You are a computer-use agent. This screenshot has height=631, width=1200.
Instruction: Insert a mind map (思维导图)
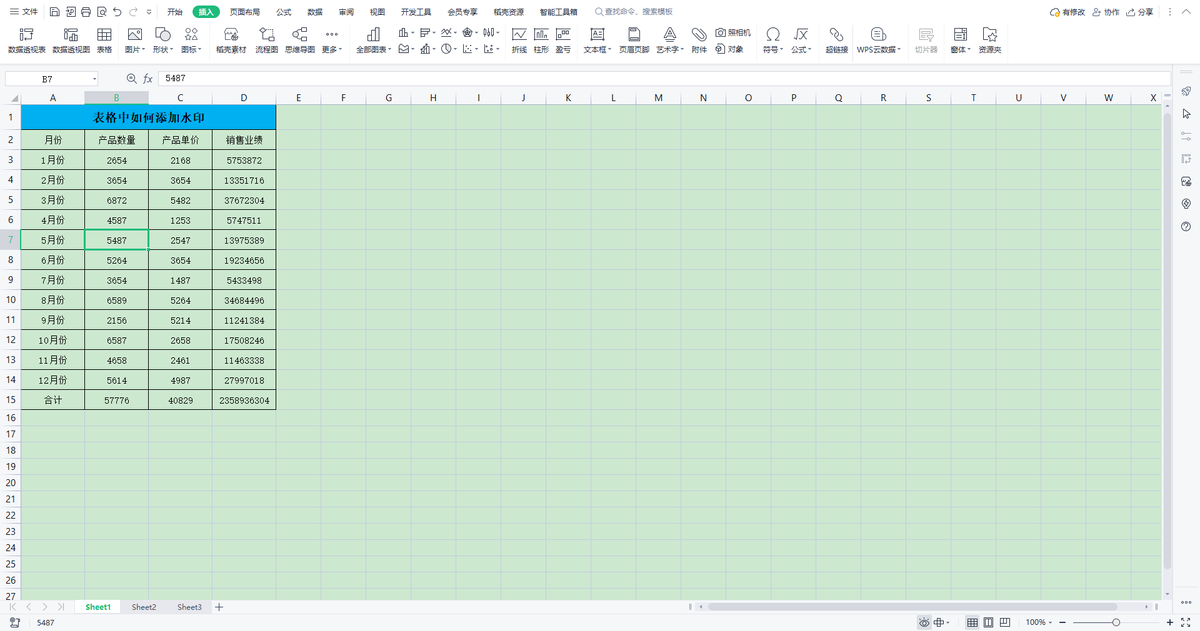point(300,40)
